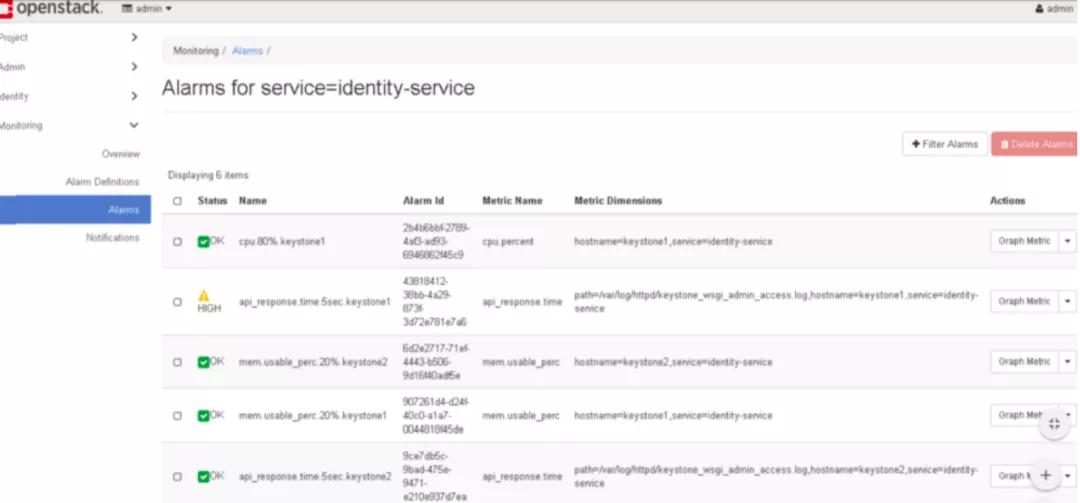The height and width of the screenshot is (503, 1080).
Task: Collapse the Monitoring sidebar section
Action: (x=134, y=125)
